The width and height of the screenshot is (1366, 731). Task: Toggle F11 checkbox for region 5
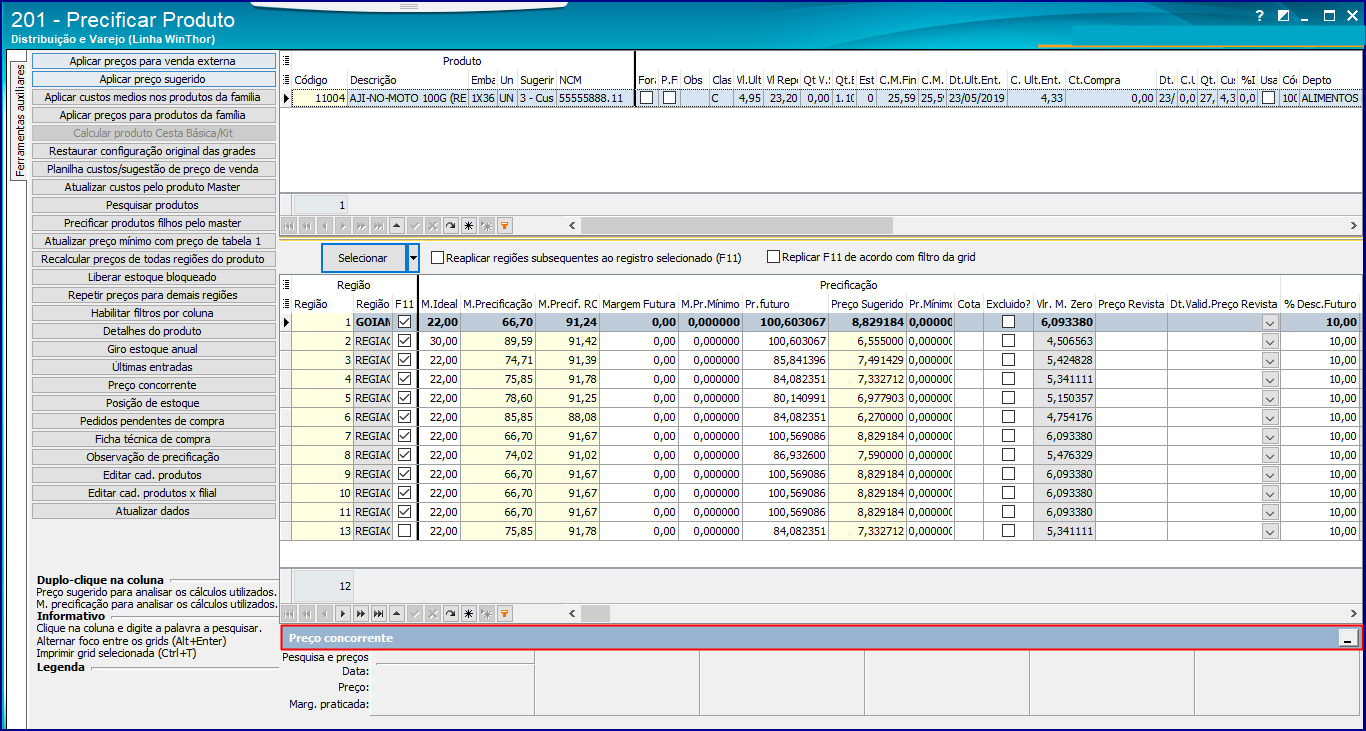[404, 398]
